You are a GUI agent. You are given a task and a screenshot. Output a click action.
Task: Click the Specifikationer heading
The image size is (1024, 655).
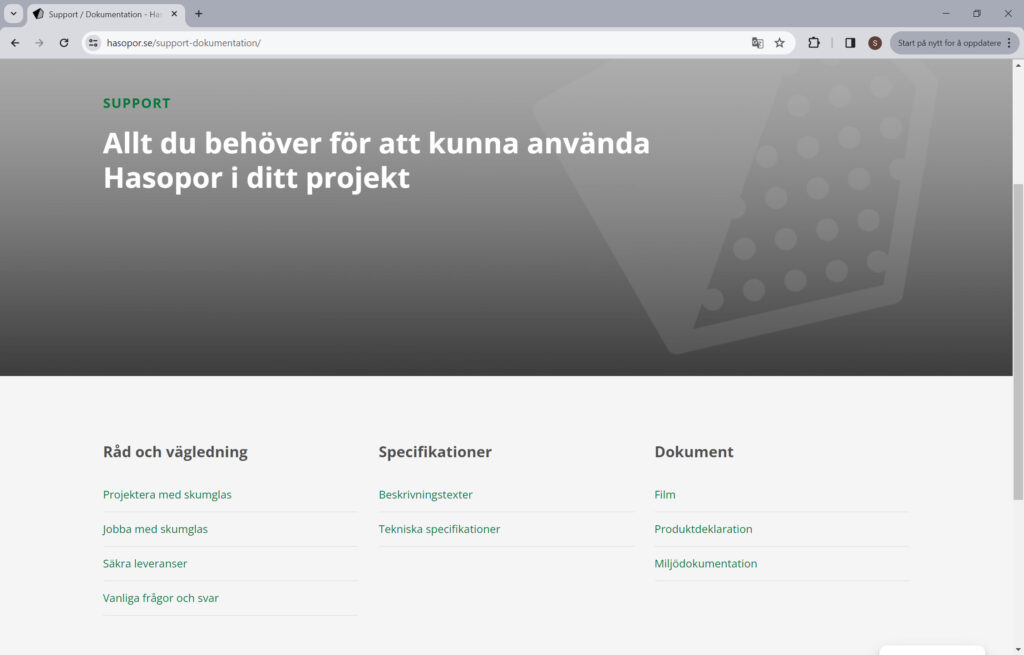coord(435,452)
